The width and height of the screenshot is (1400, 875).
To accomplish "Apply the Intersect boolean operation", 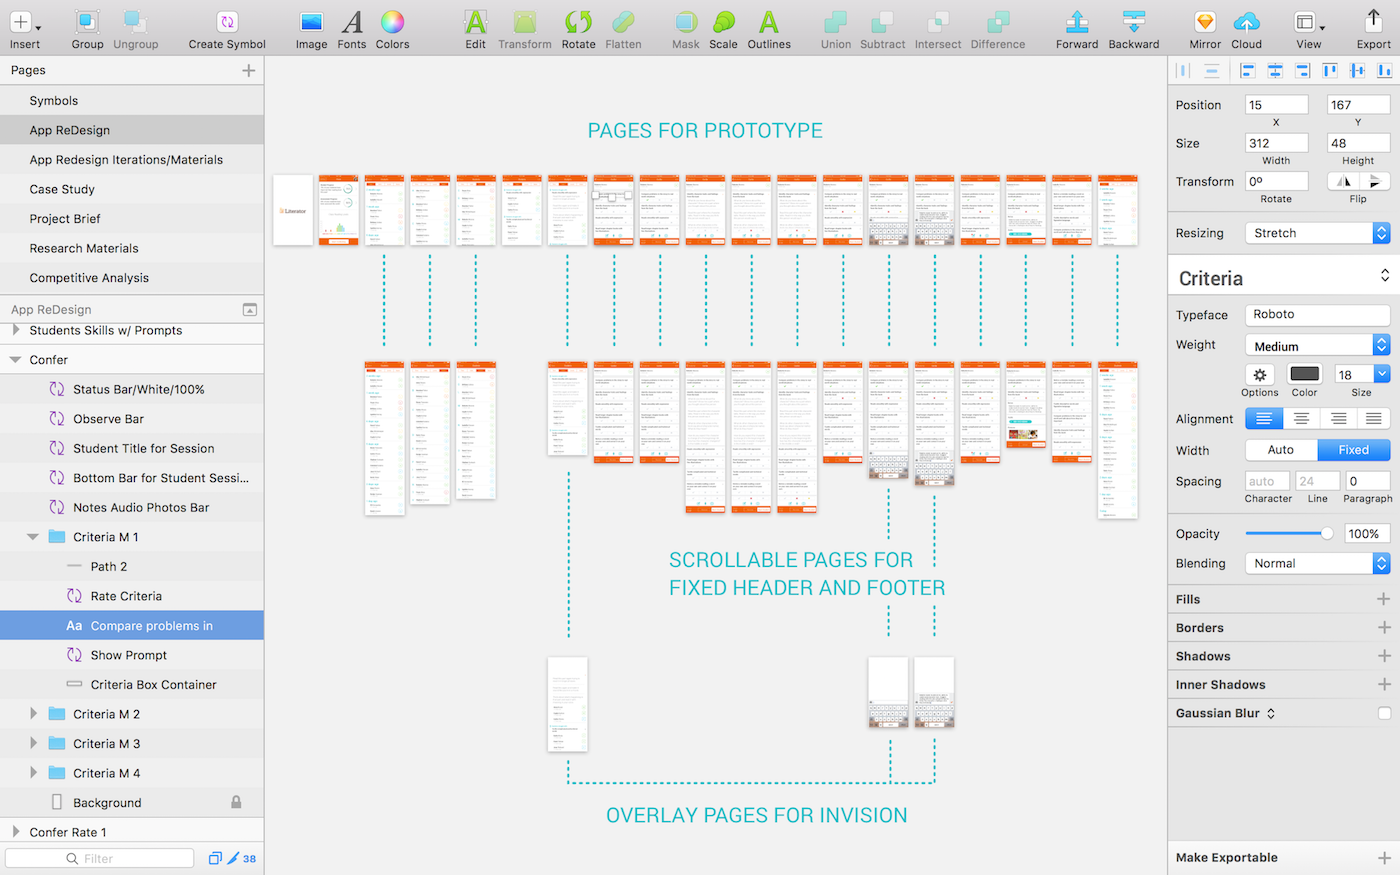I will click(938, 22).
